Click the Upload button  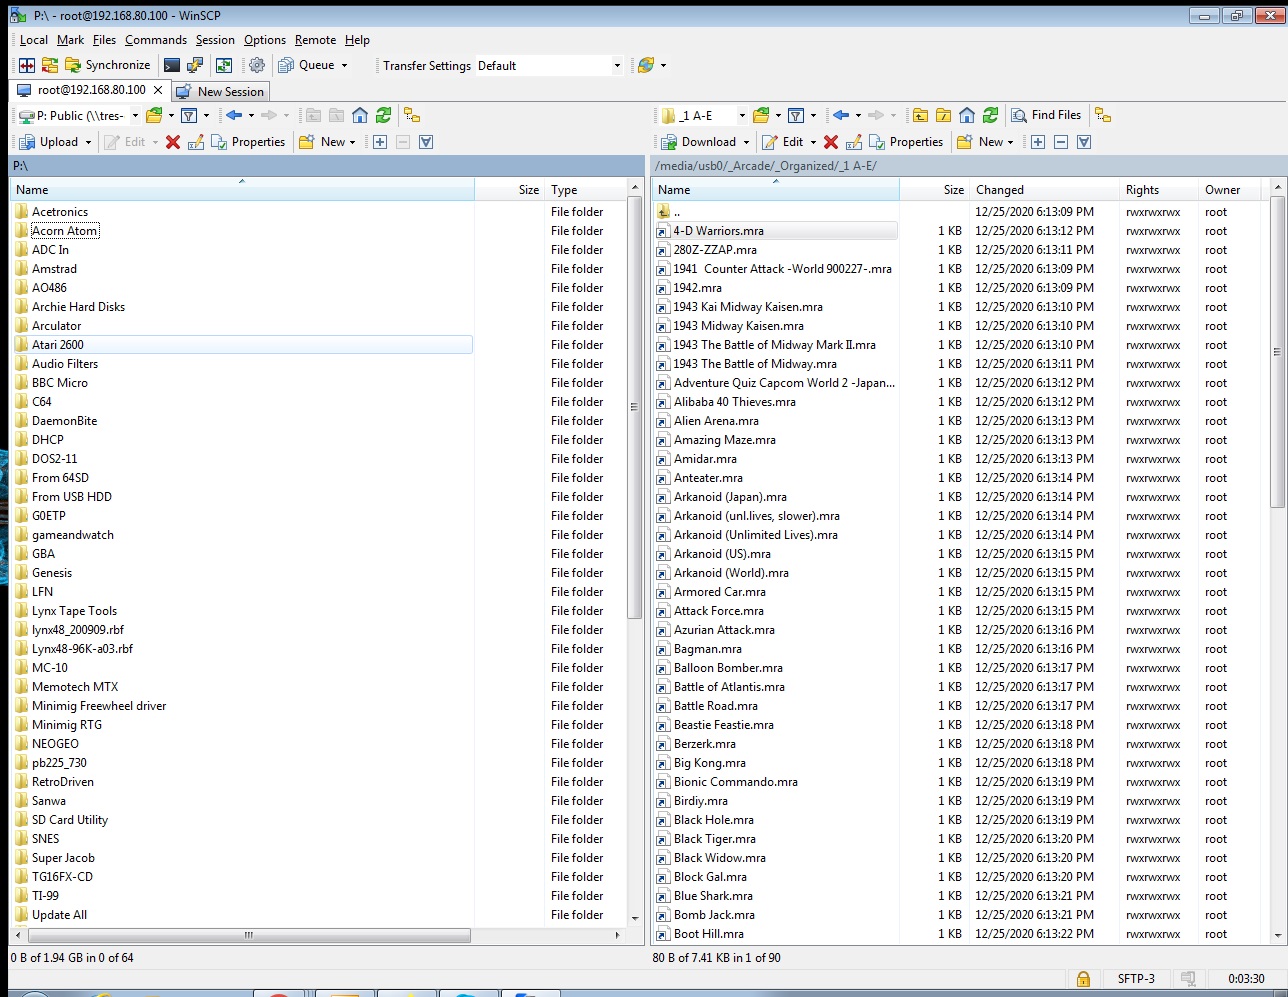pyautogui.click(x=49, y=142)
